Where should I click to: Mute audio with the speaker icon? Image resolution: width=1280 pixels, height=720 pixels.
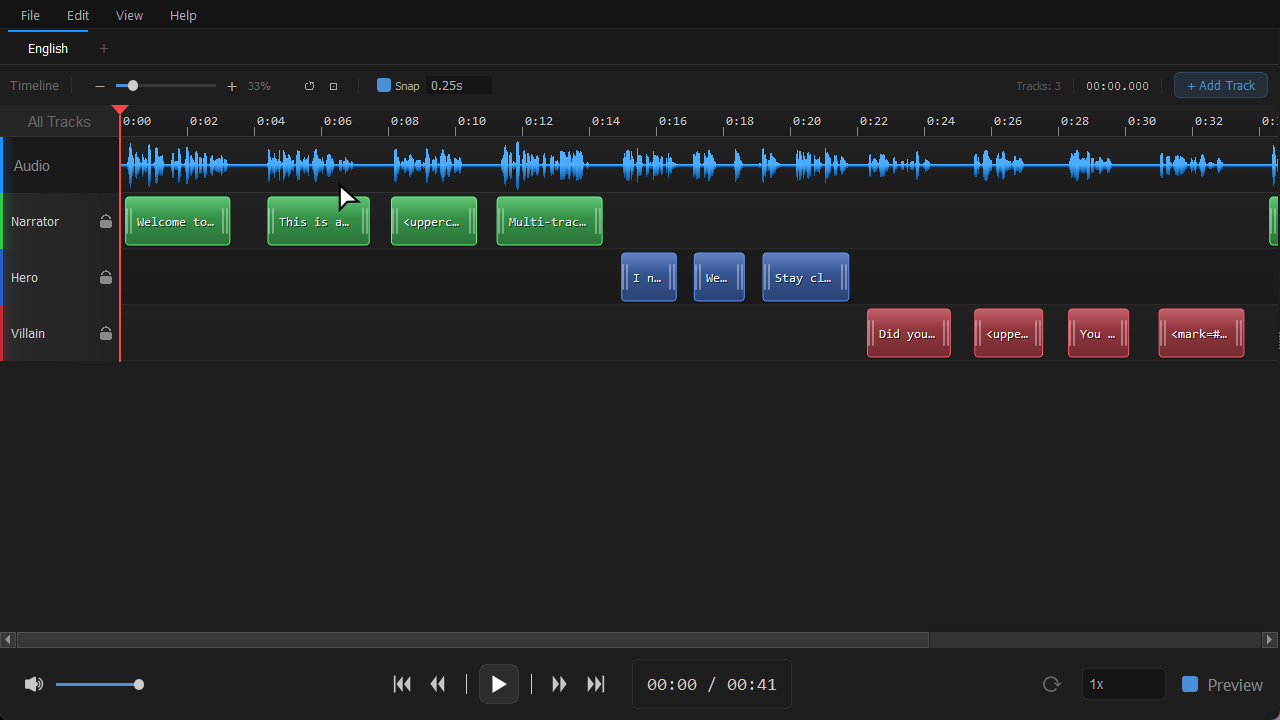34,684
